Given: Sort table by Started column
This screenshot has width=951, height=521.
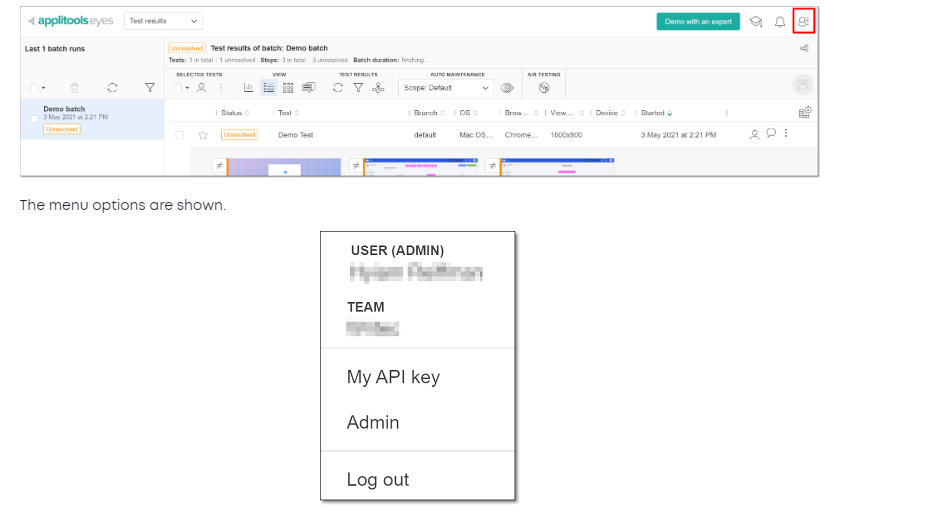Looking at the screenshot, I should (656, 113).
